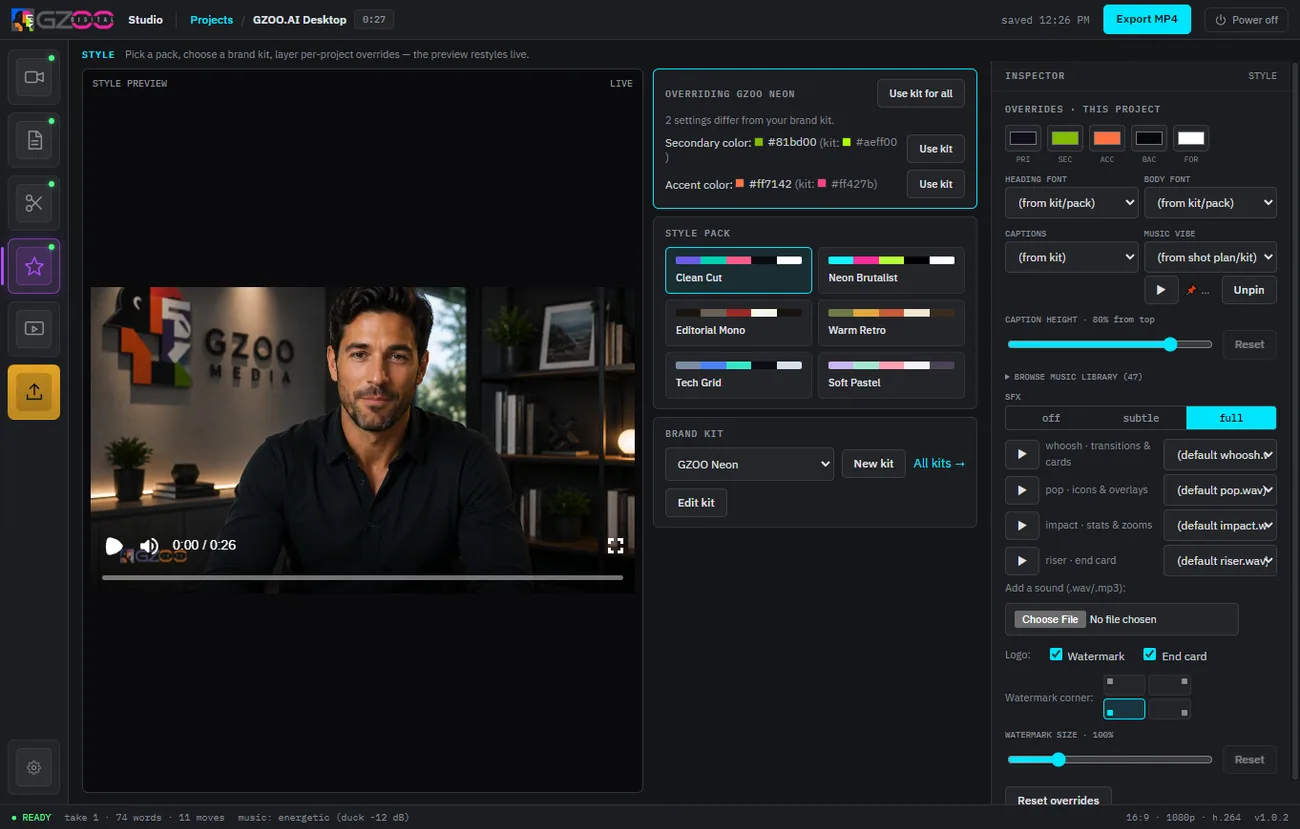Mute the preview video speaker icon
This screenshot has height=829, width=1300.
point(149,546)
